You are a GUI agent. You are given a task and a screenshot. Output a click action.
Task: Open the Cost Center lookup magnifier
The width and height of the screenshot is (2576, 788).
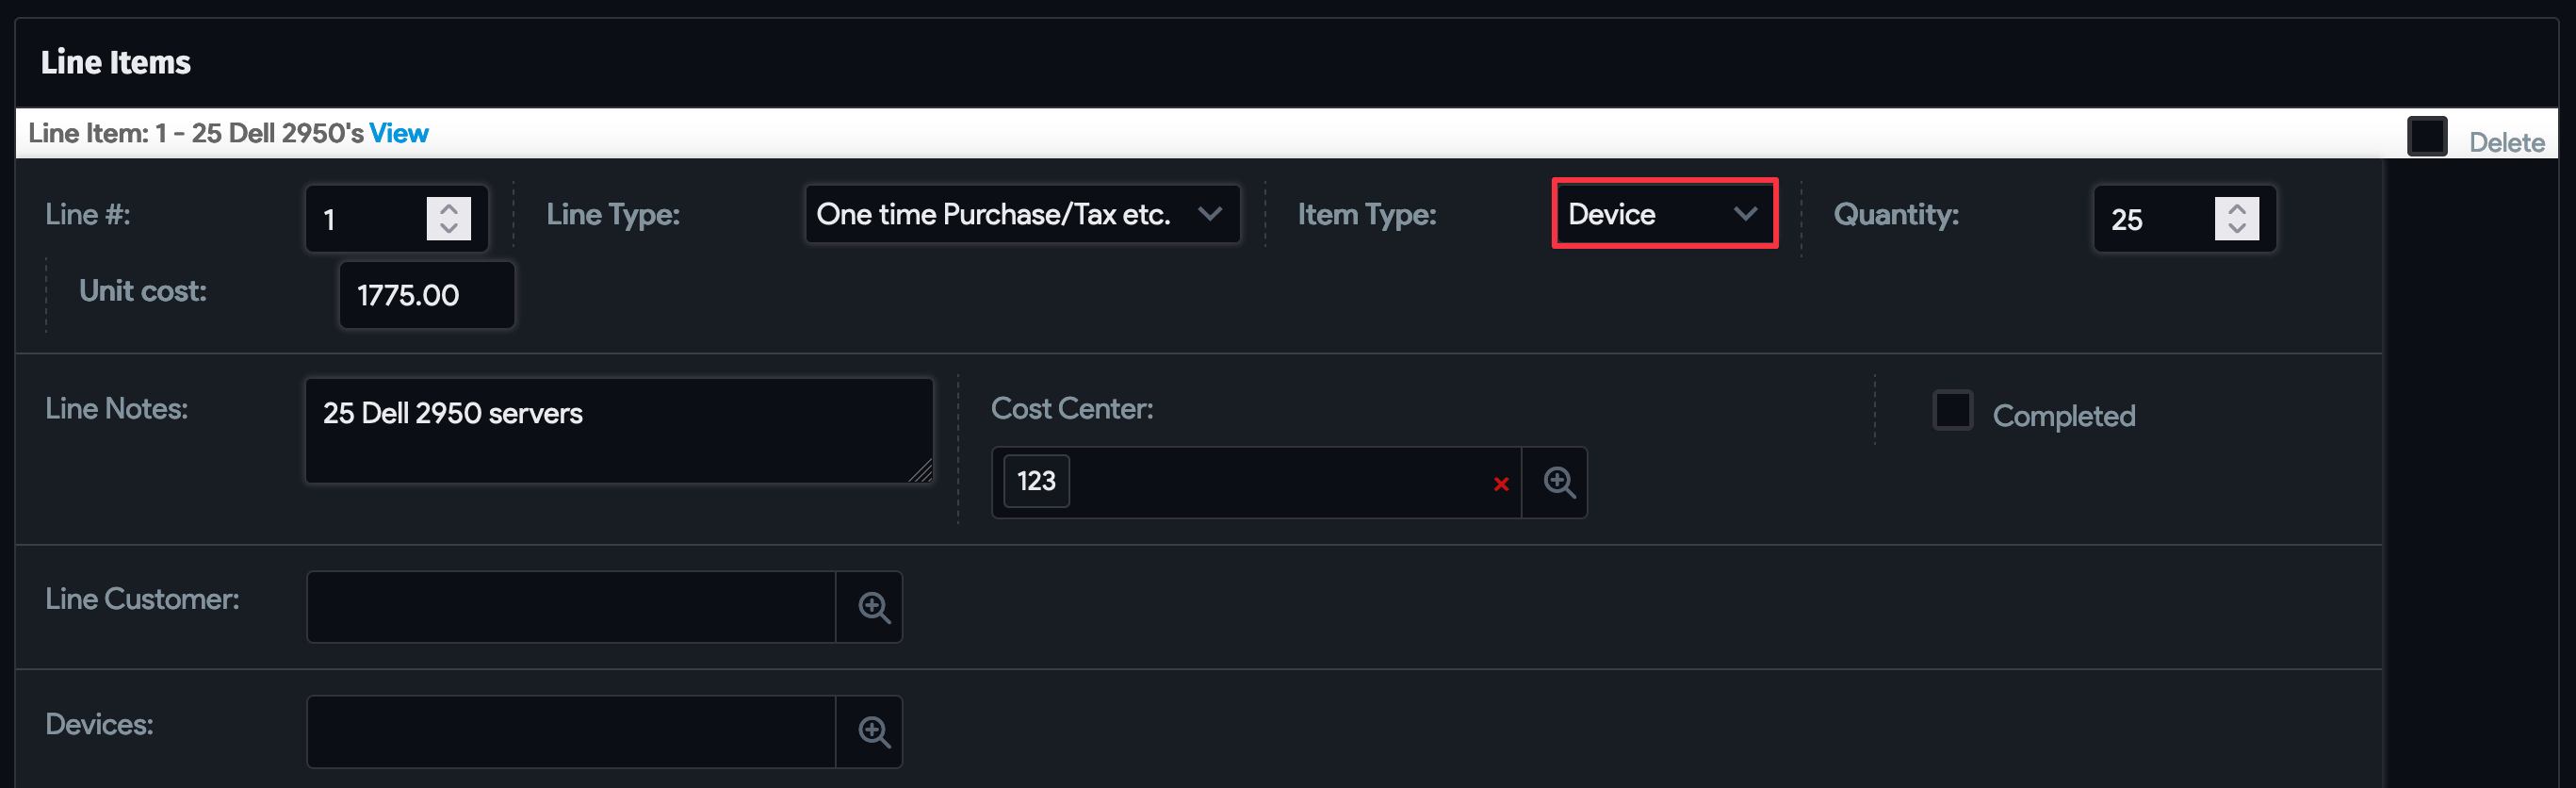point(1555,482)
